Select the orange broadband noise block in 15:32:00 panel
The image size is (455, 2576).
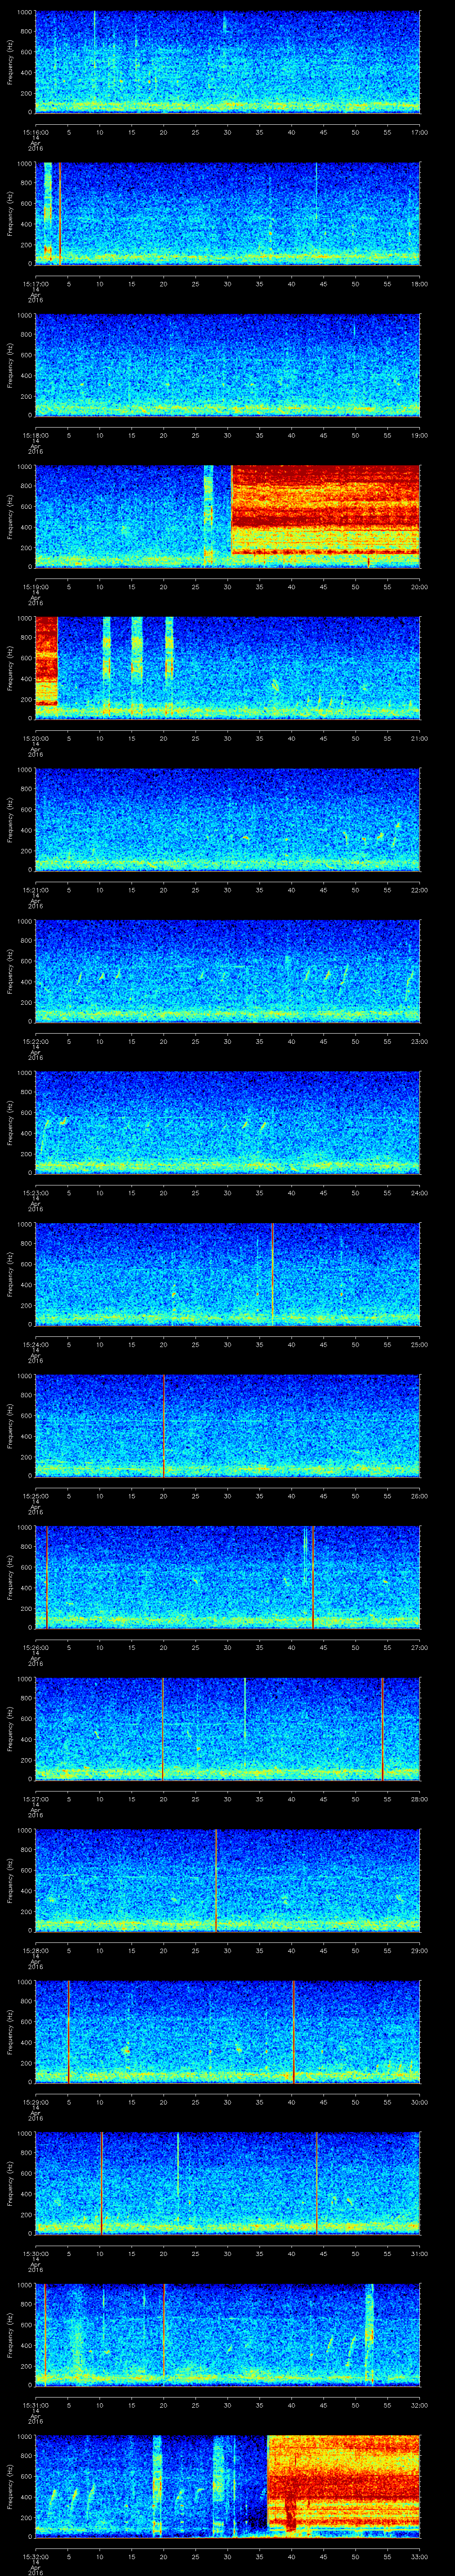point(343,2482)
